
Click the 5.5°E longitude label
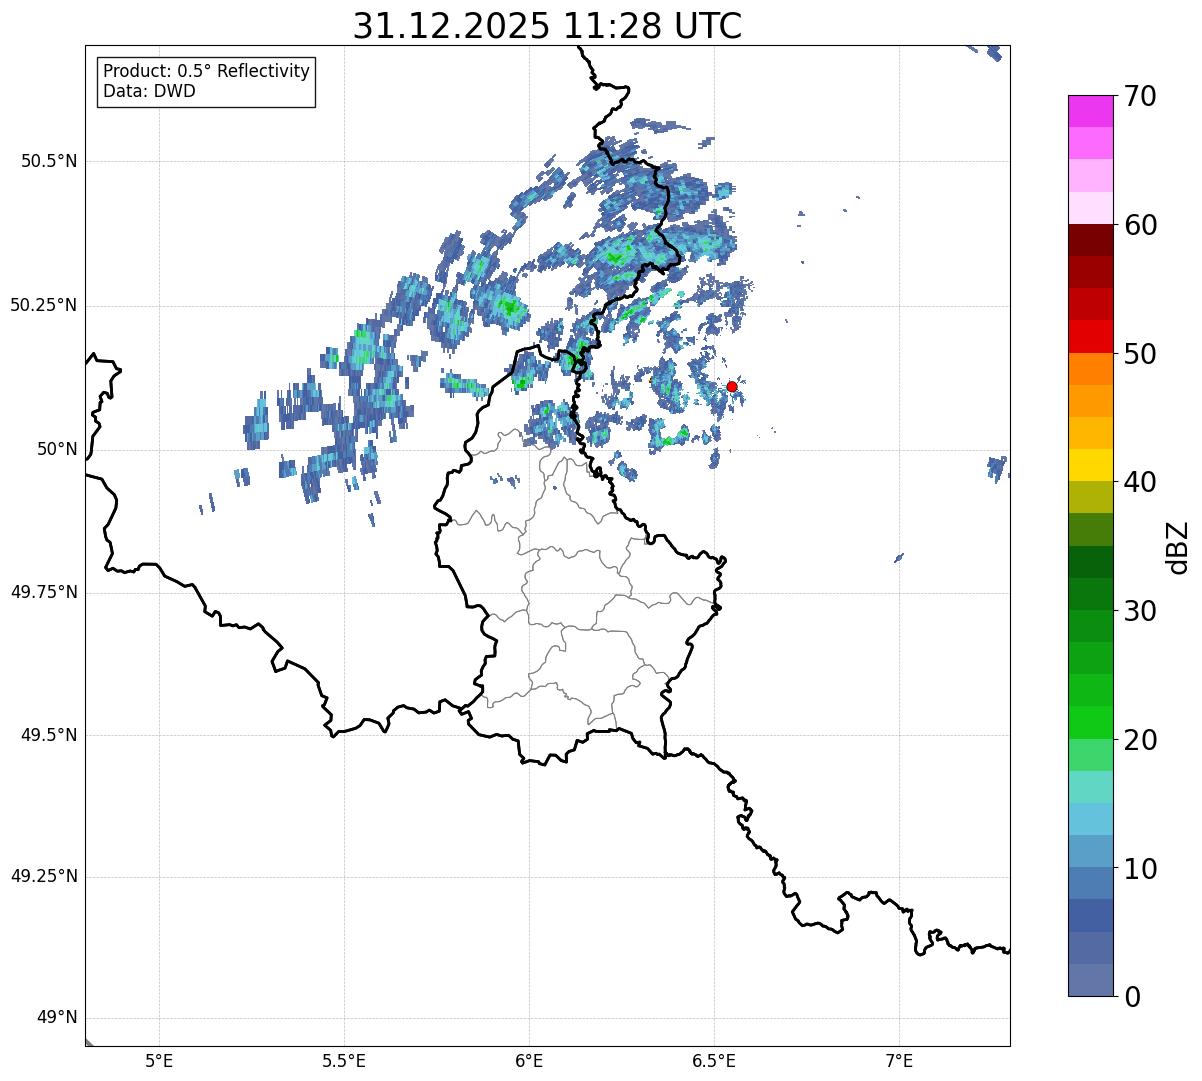pos(344,1060)
